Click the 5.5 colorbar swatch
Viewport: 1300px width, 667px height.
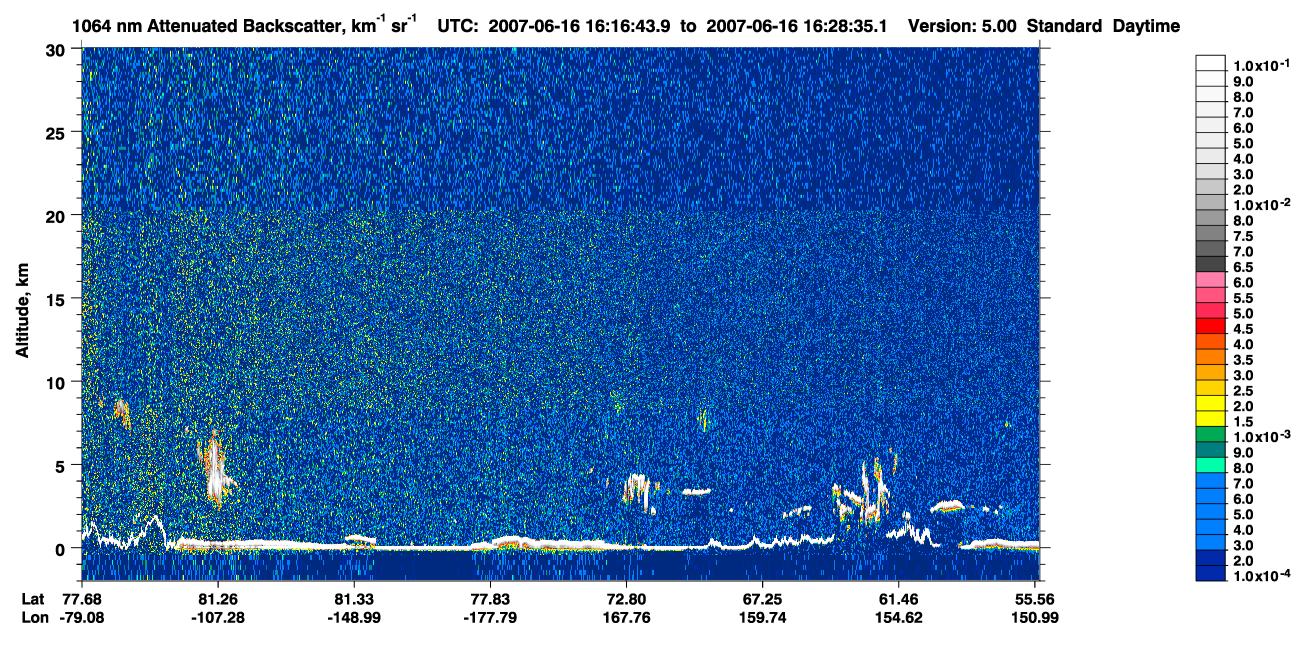pos(1211,296)
